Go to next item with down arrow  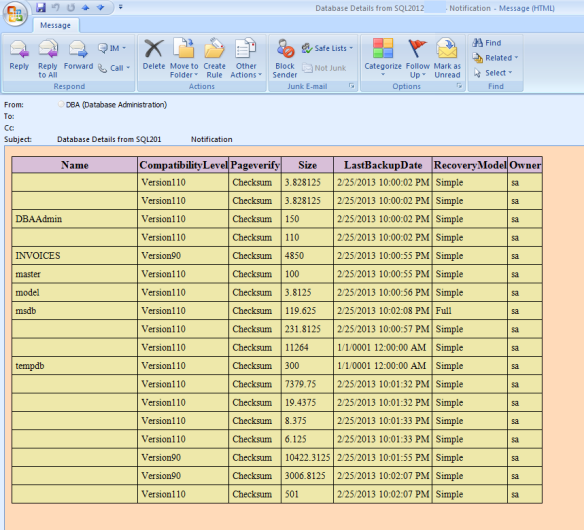pos(101,7)
